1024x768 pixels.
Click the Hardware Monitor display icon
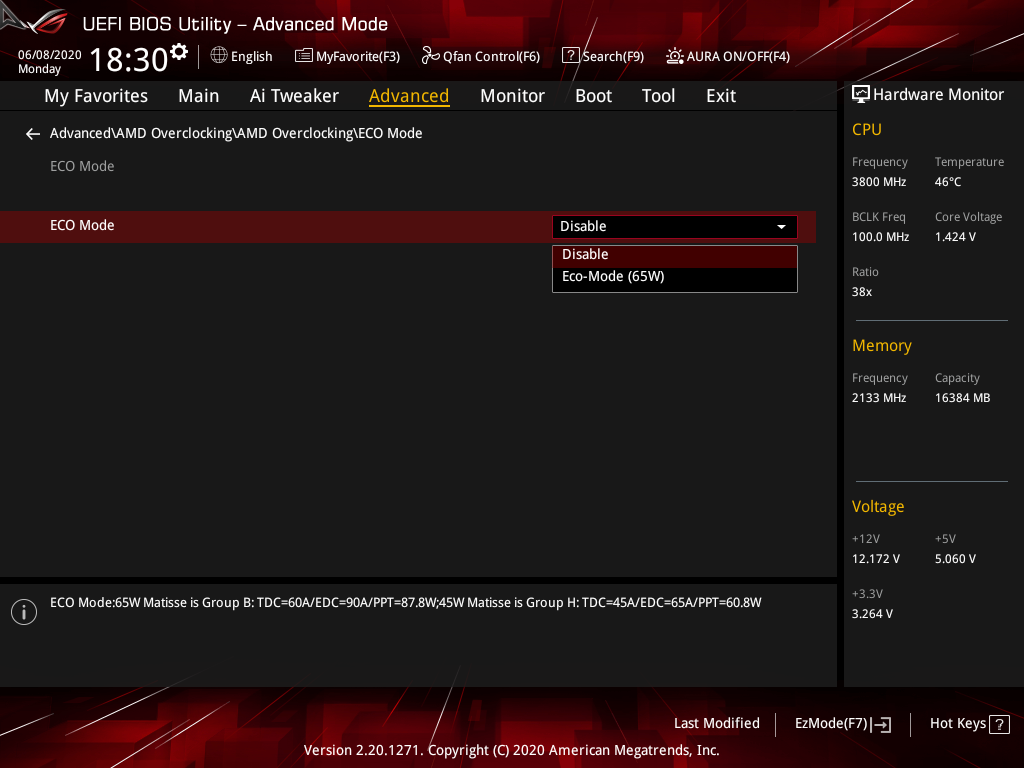[x=861, y=95]
